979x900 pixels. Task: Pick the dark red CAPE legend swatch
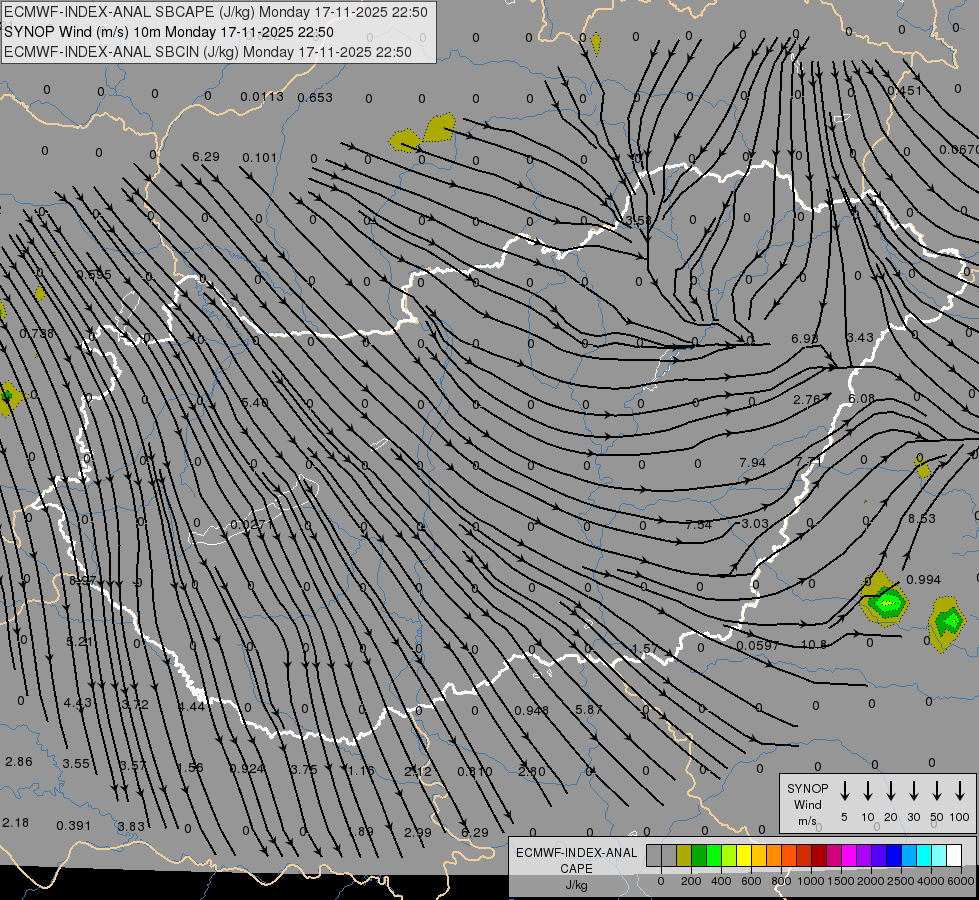click(x=819, y=856)
